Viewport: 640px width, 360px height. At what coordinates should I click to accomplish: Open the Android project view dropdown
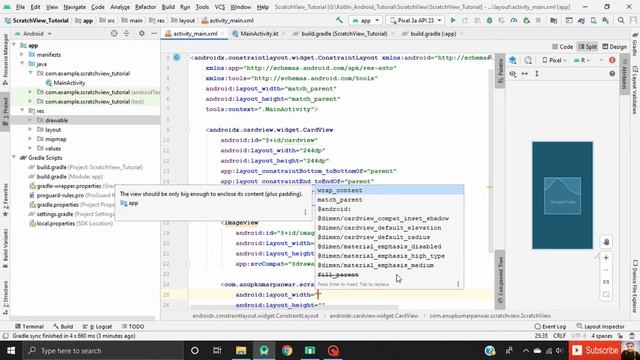(33, 33)
